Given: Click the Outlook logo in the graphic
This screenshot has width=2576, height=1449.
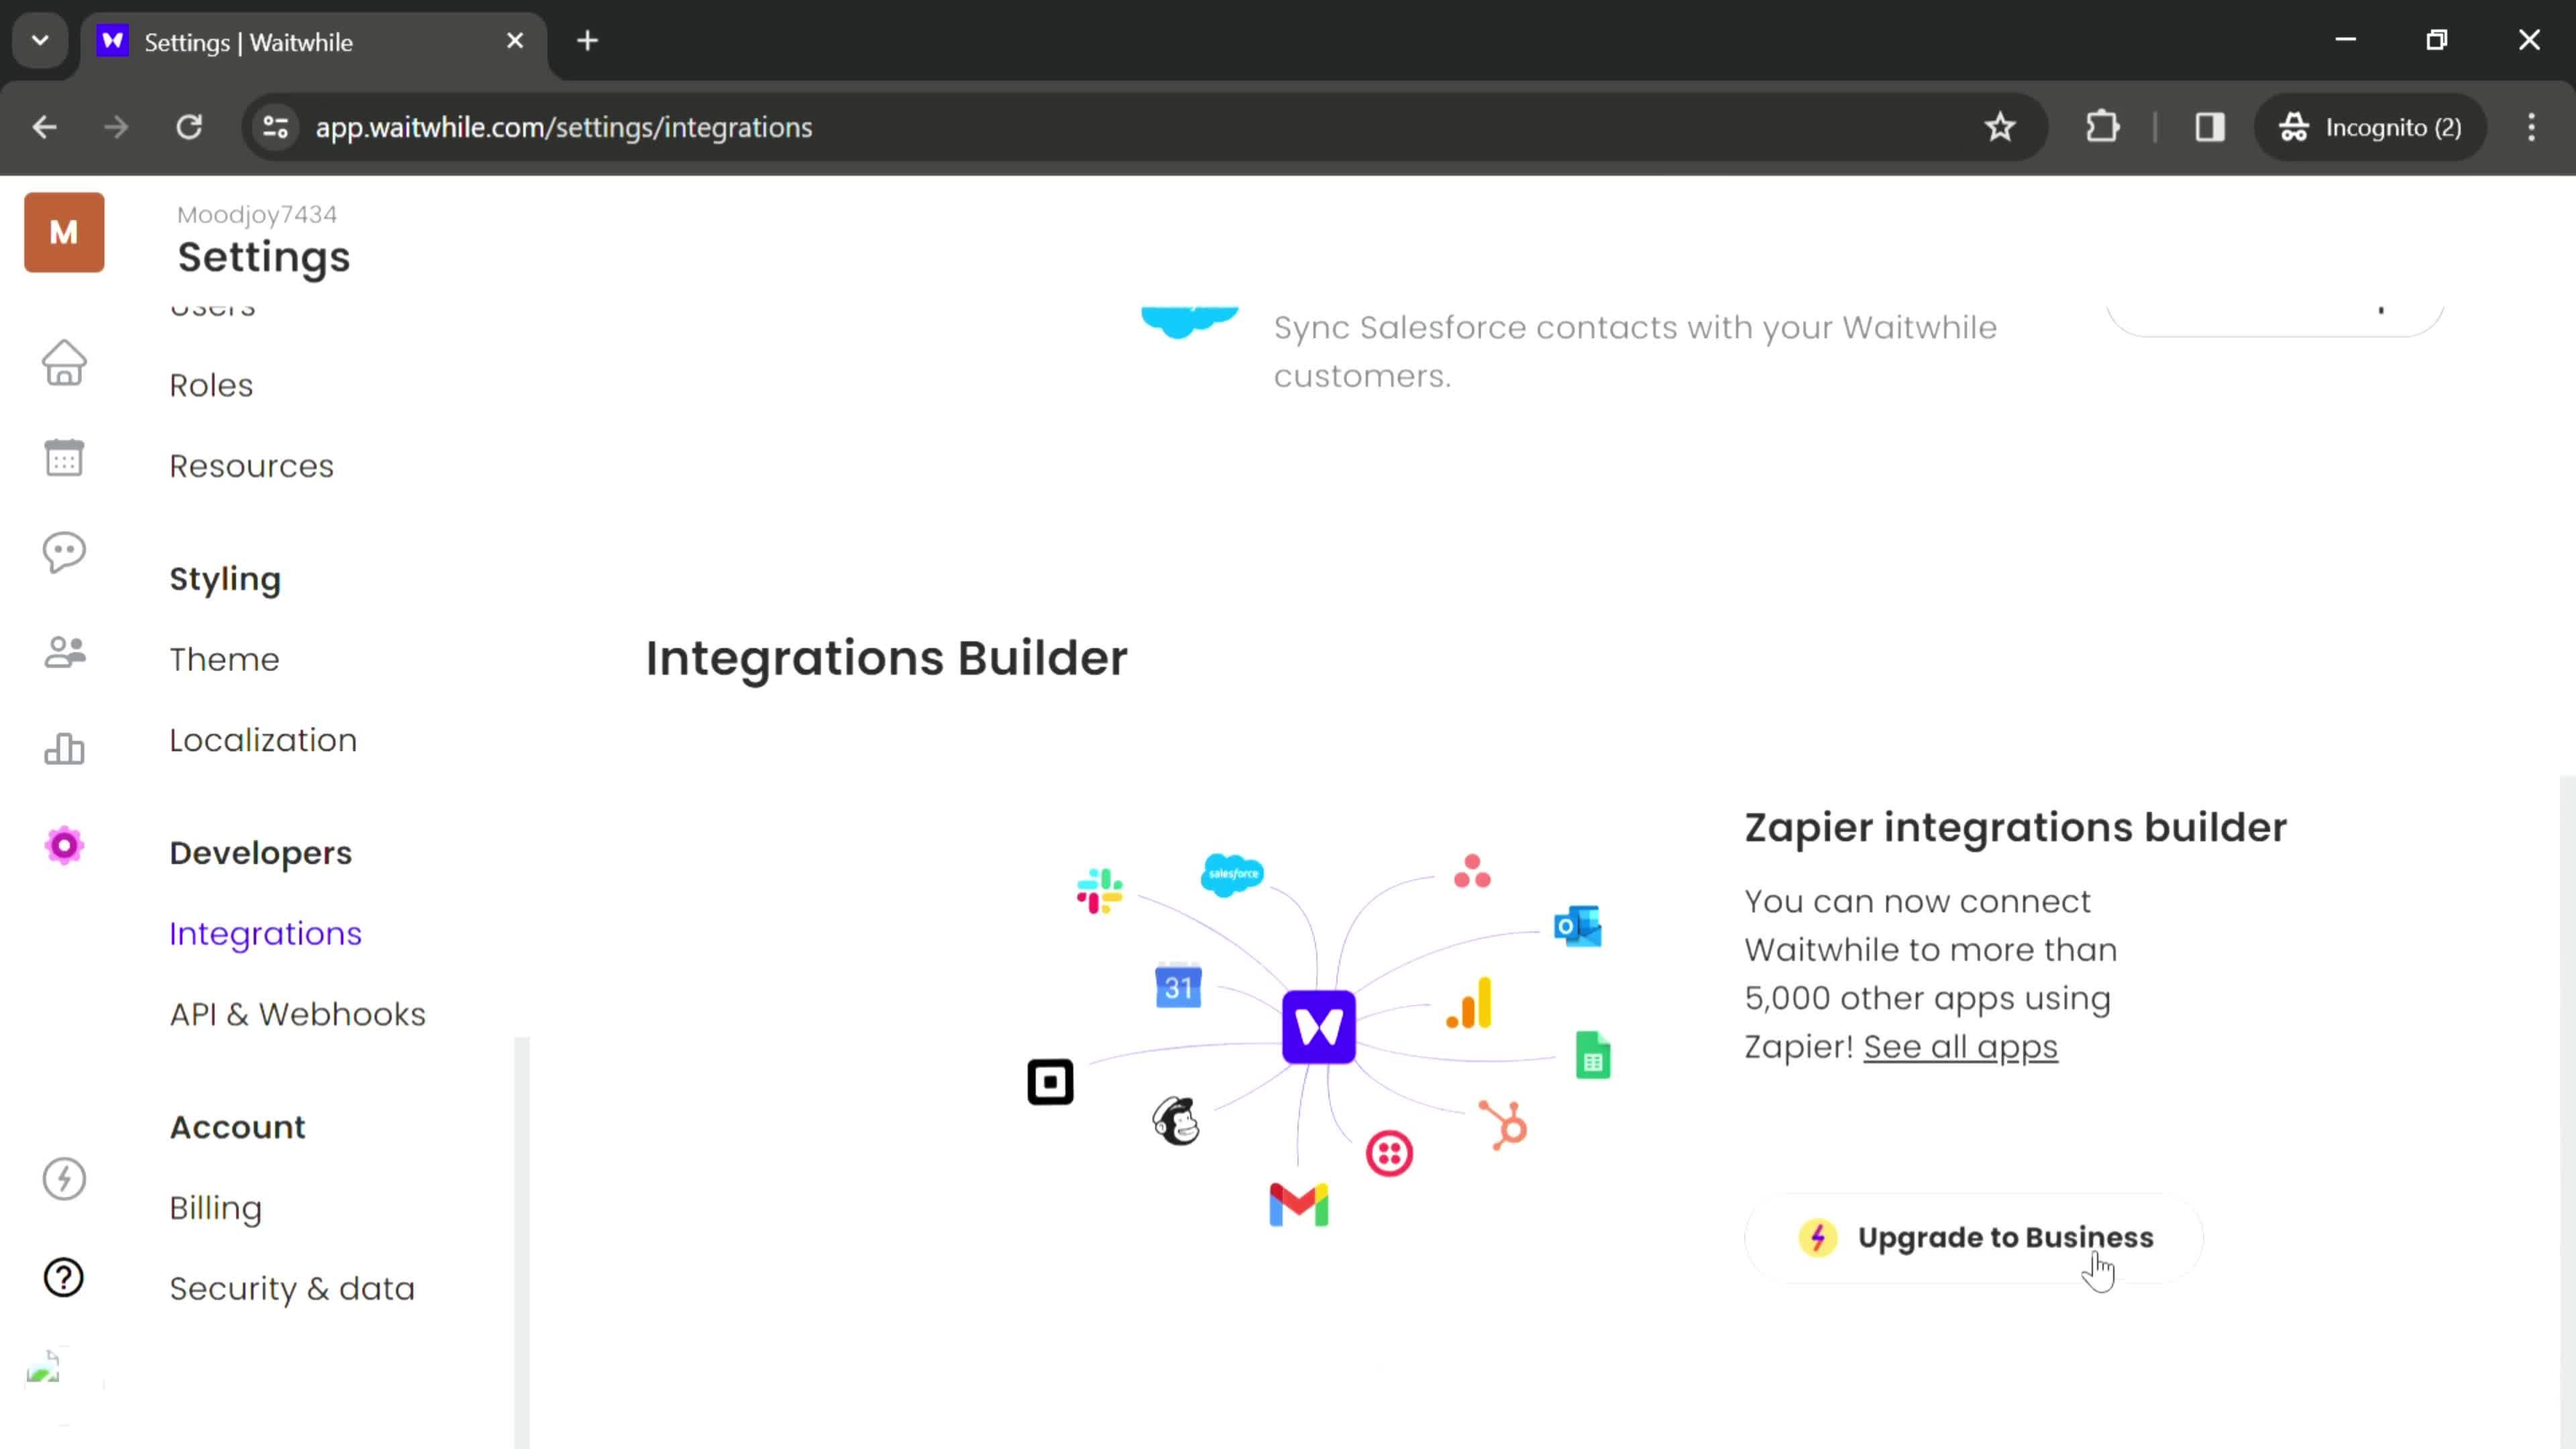Looking at the screenshot, I should 1578,926.
